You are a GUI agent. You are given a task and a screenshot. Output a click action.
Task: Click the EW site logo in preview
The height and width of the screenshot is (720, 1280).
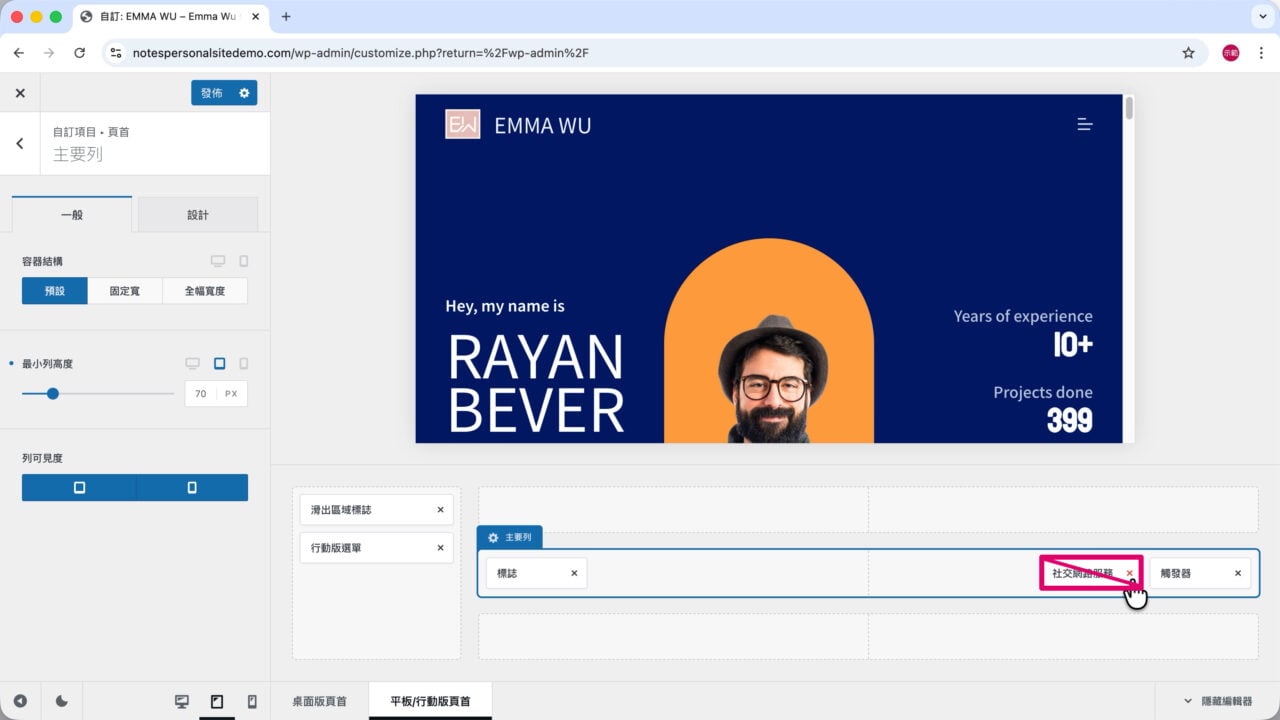(x=463, y=125)
